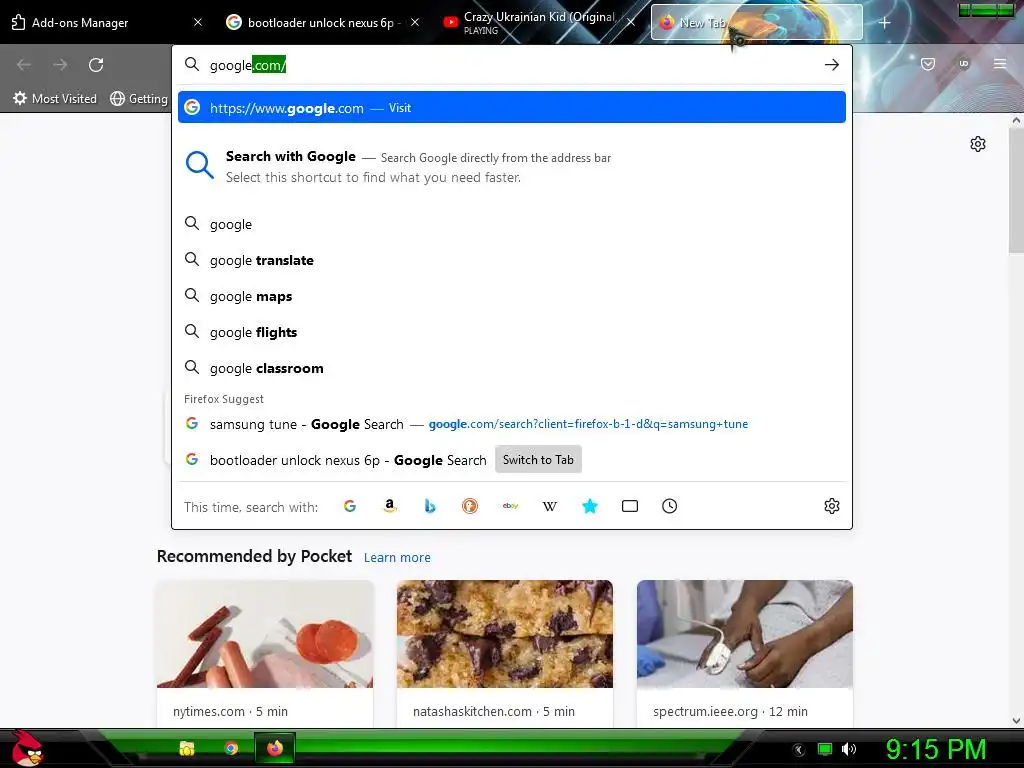The width and height of the screenshot is (1024, 768).
Task: Search this time with eBay
Action: click(510, 506)
